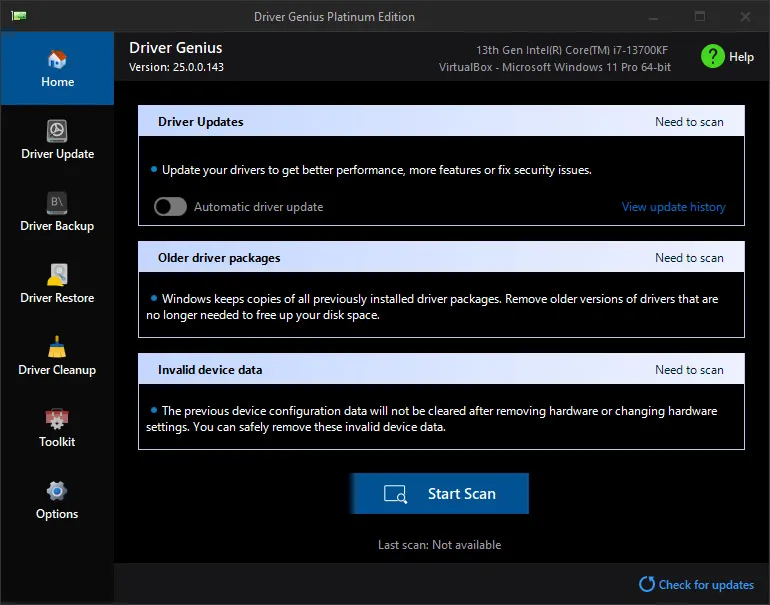The height and width of the screenshot is (605, 770).
Task: Click the app icon in the title bar
Action: coord(19,16)
